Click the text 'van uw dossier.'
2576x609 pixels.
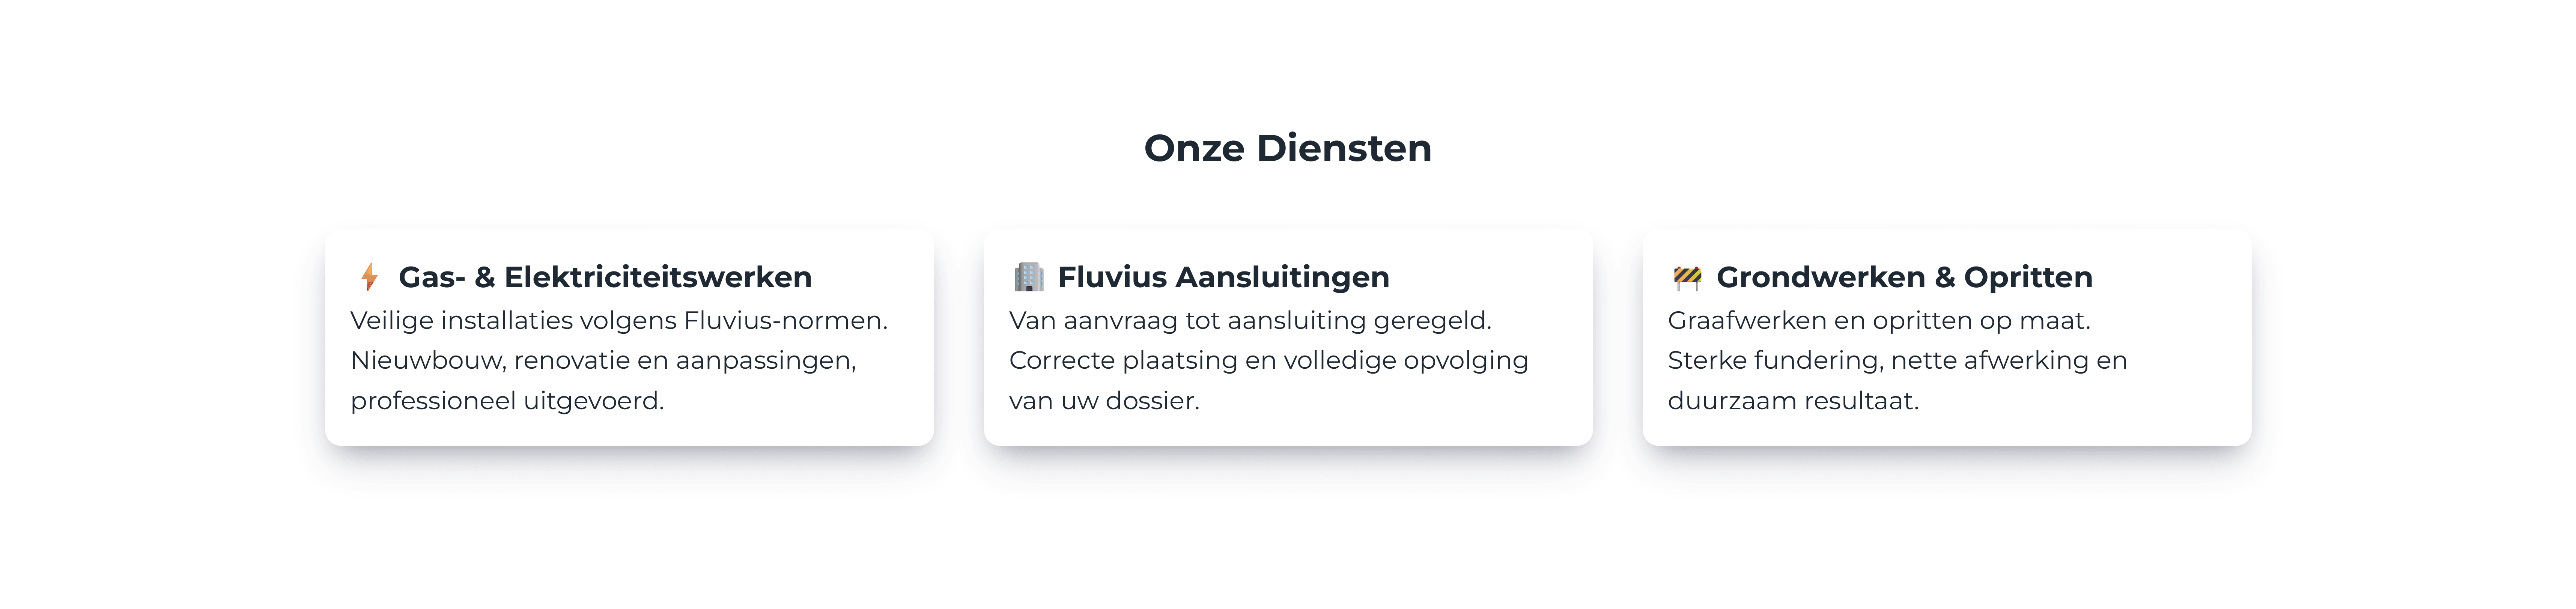1104,401
